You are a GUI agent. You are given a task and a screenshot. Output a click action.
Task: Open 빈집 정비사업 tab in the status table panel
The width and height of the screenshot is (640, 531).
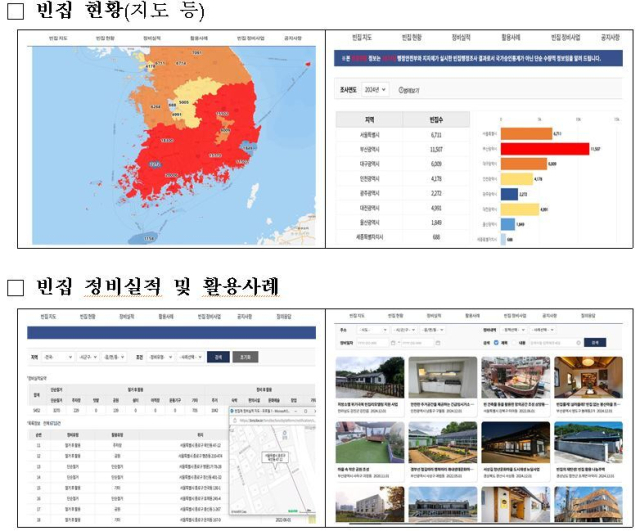click(x=566, y=38)
